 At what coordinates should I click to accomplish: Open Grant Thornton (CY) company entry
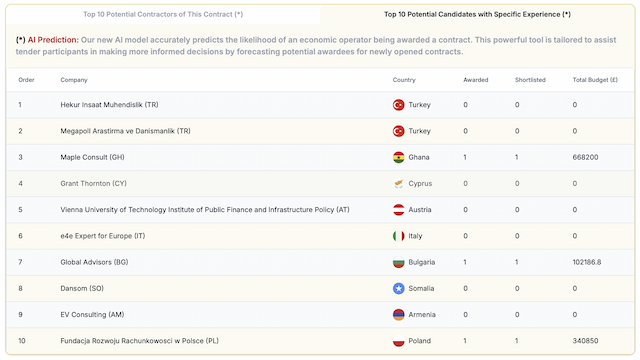(x=93, y=184)
